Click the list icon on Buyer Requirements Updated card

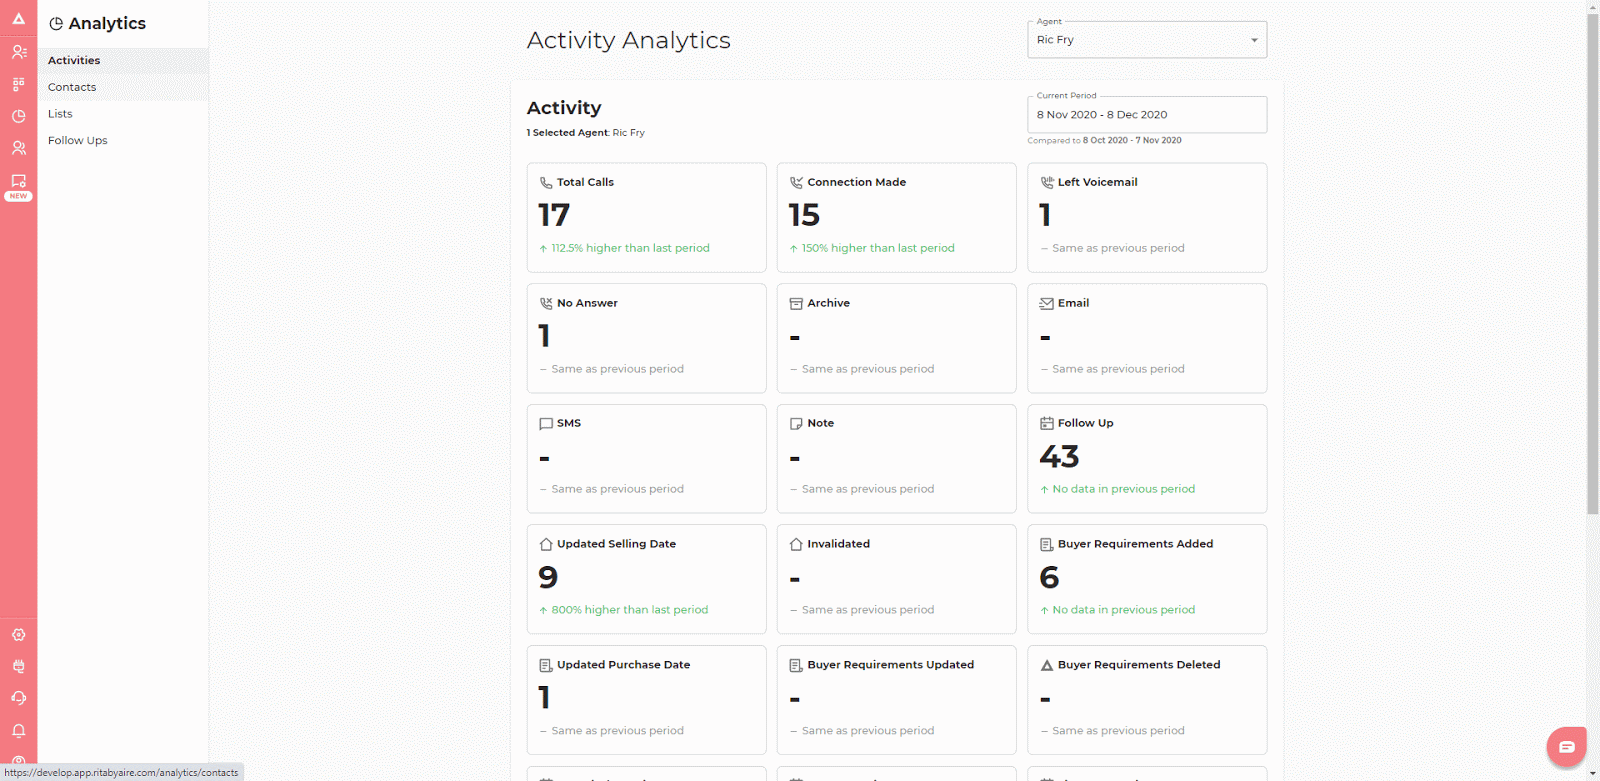(x=796, y=665)
